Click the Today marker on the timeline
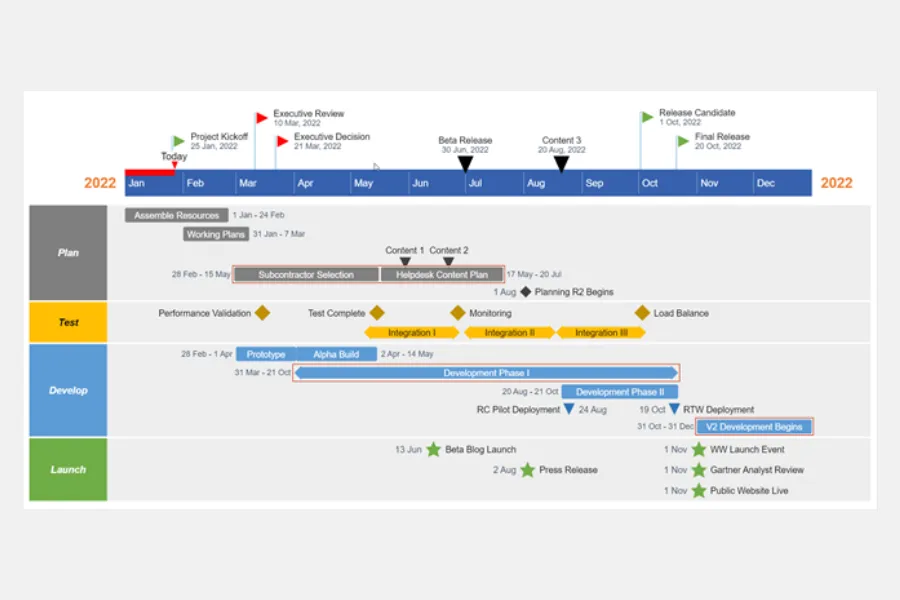Viewport: 900px width, 600px height. 172,163
